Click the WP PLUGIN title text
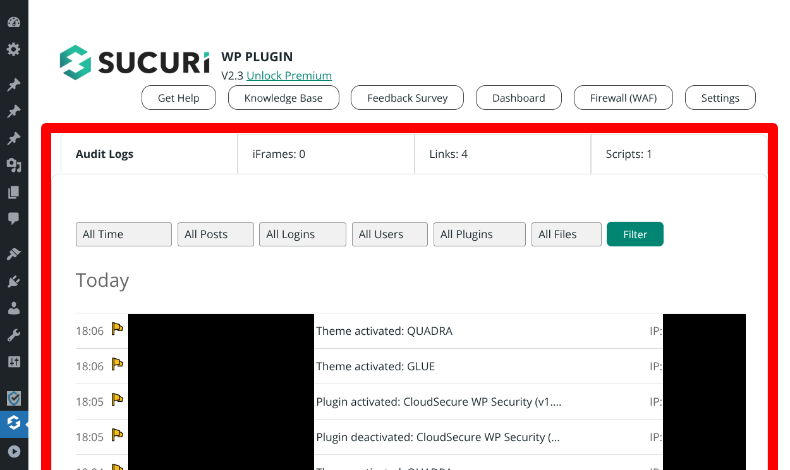The width and height of the screenshot is (790, 470). coord(257,56)
